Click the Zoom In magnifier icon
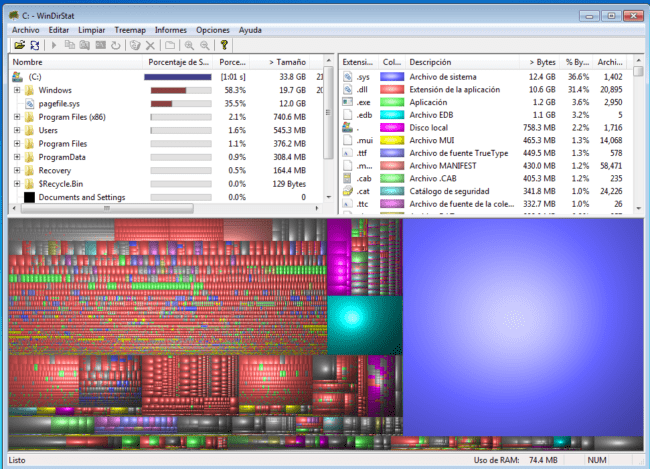This screenshot has width=650, height=469. coord(190,45)
